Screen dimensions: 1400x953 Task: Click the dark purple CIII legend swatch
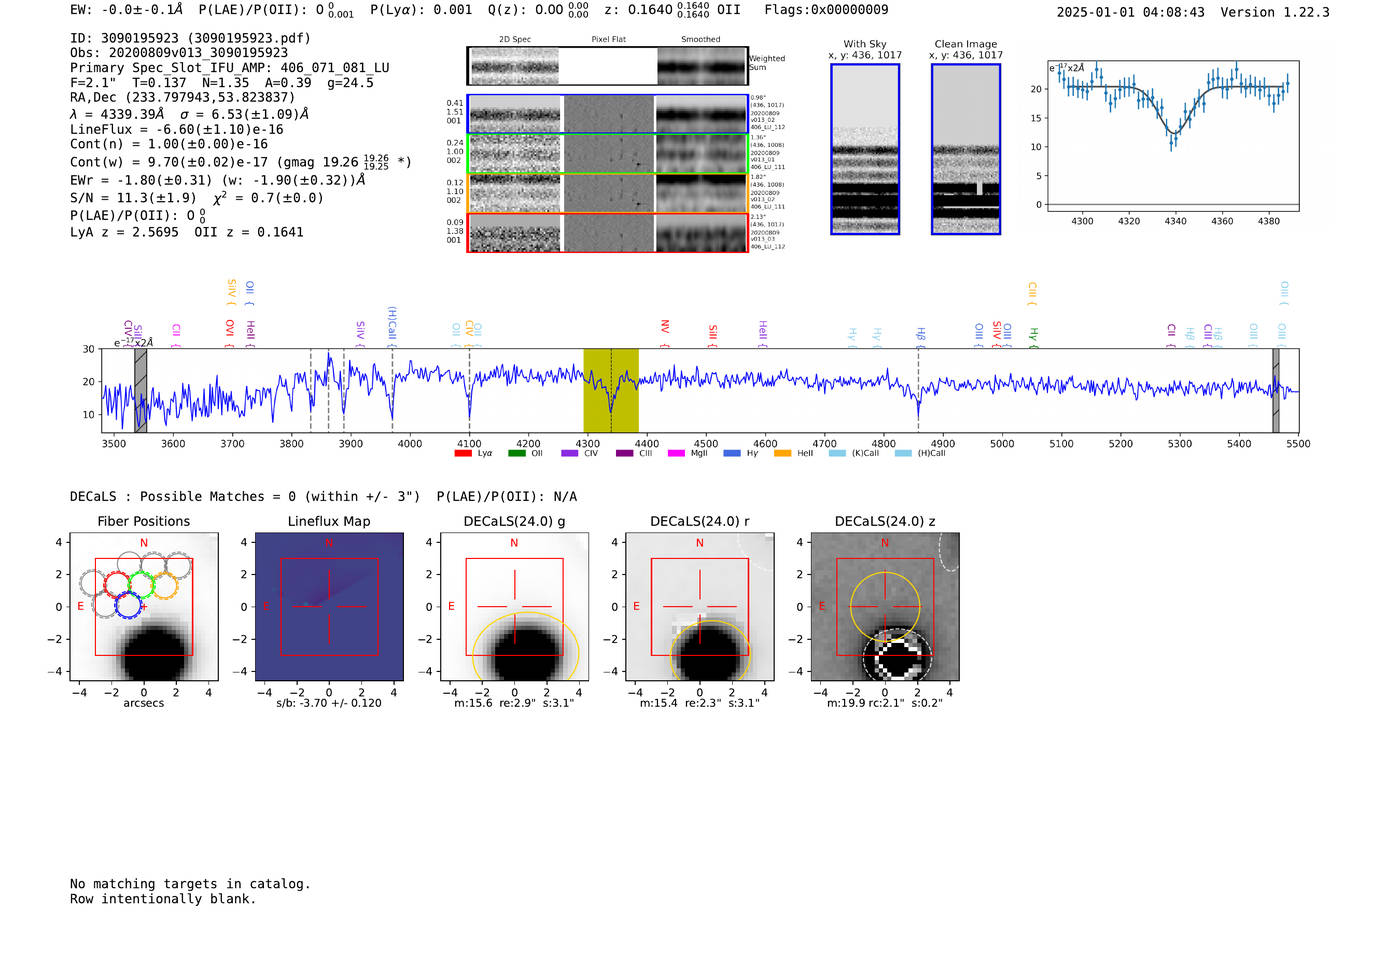coord(625,454)
